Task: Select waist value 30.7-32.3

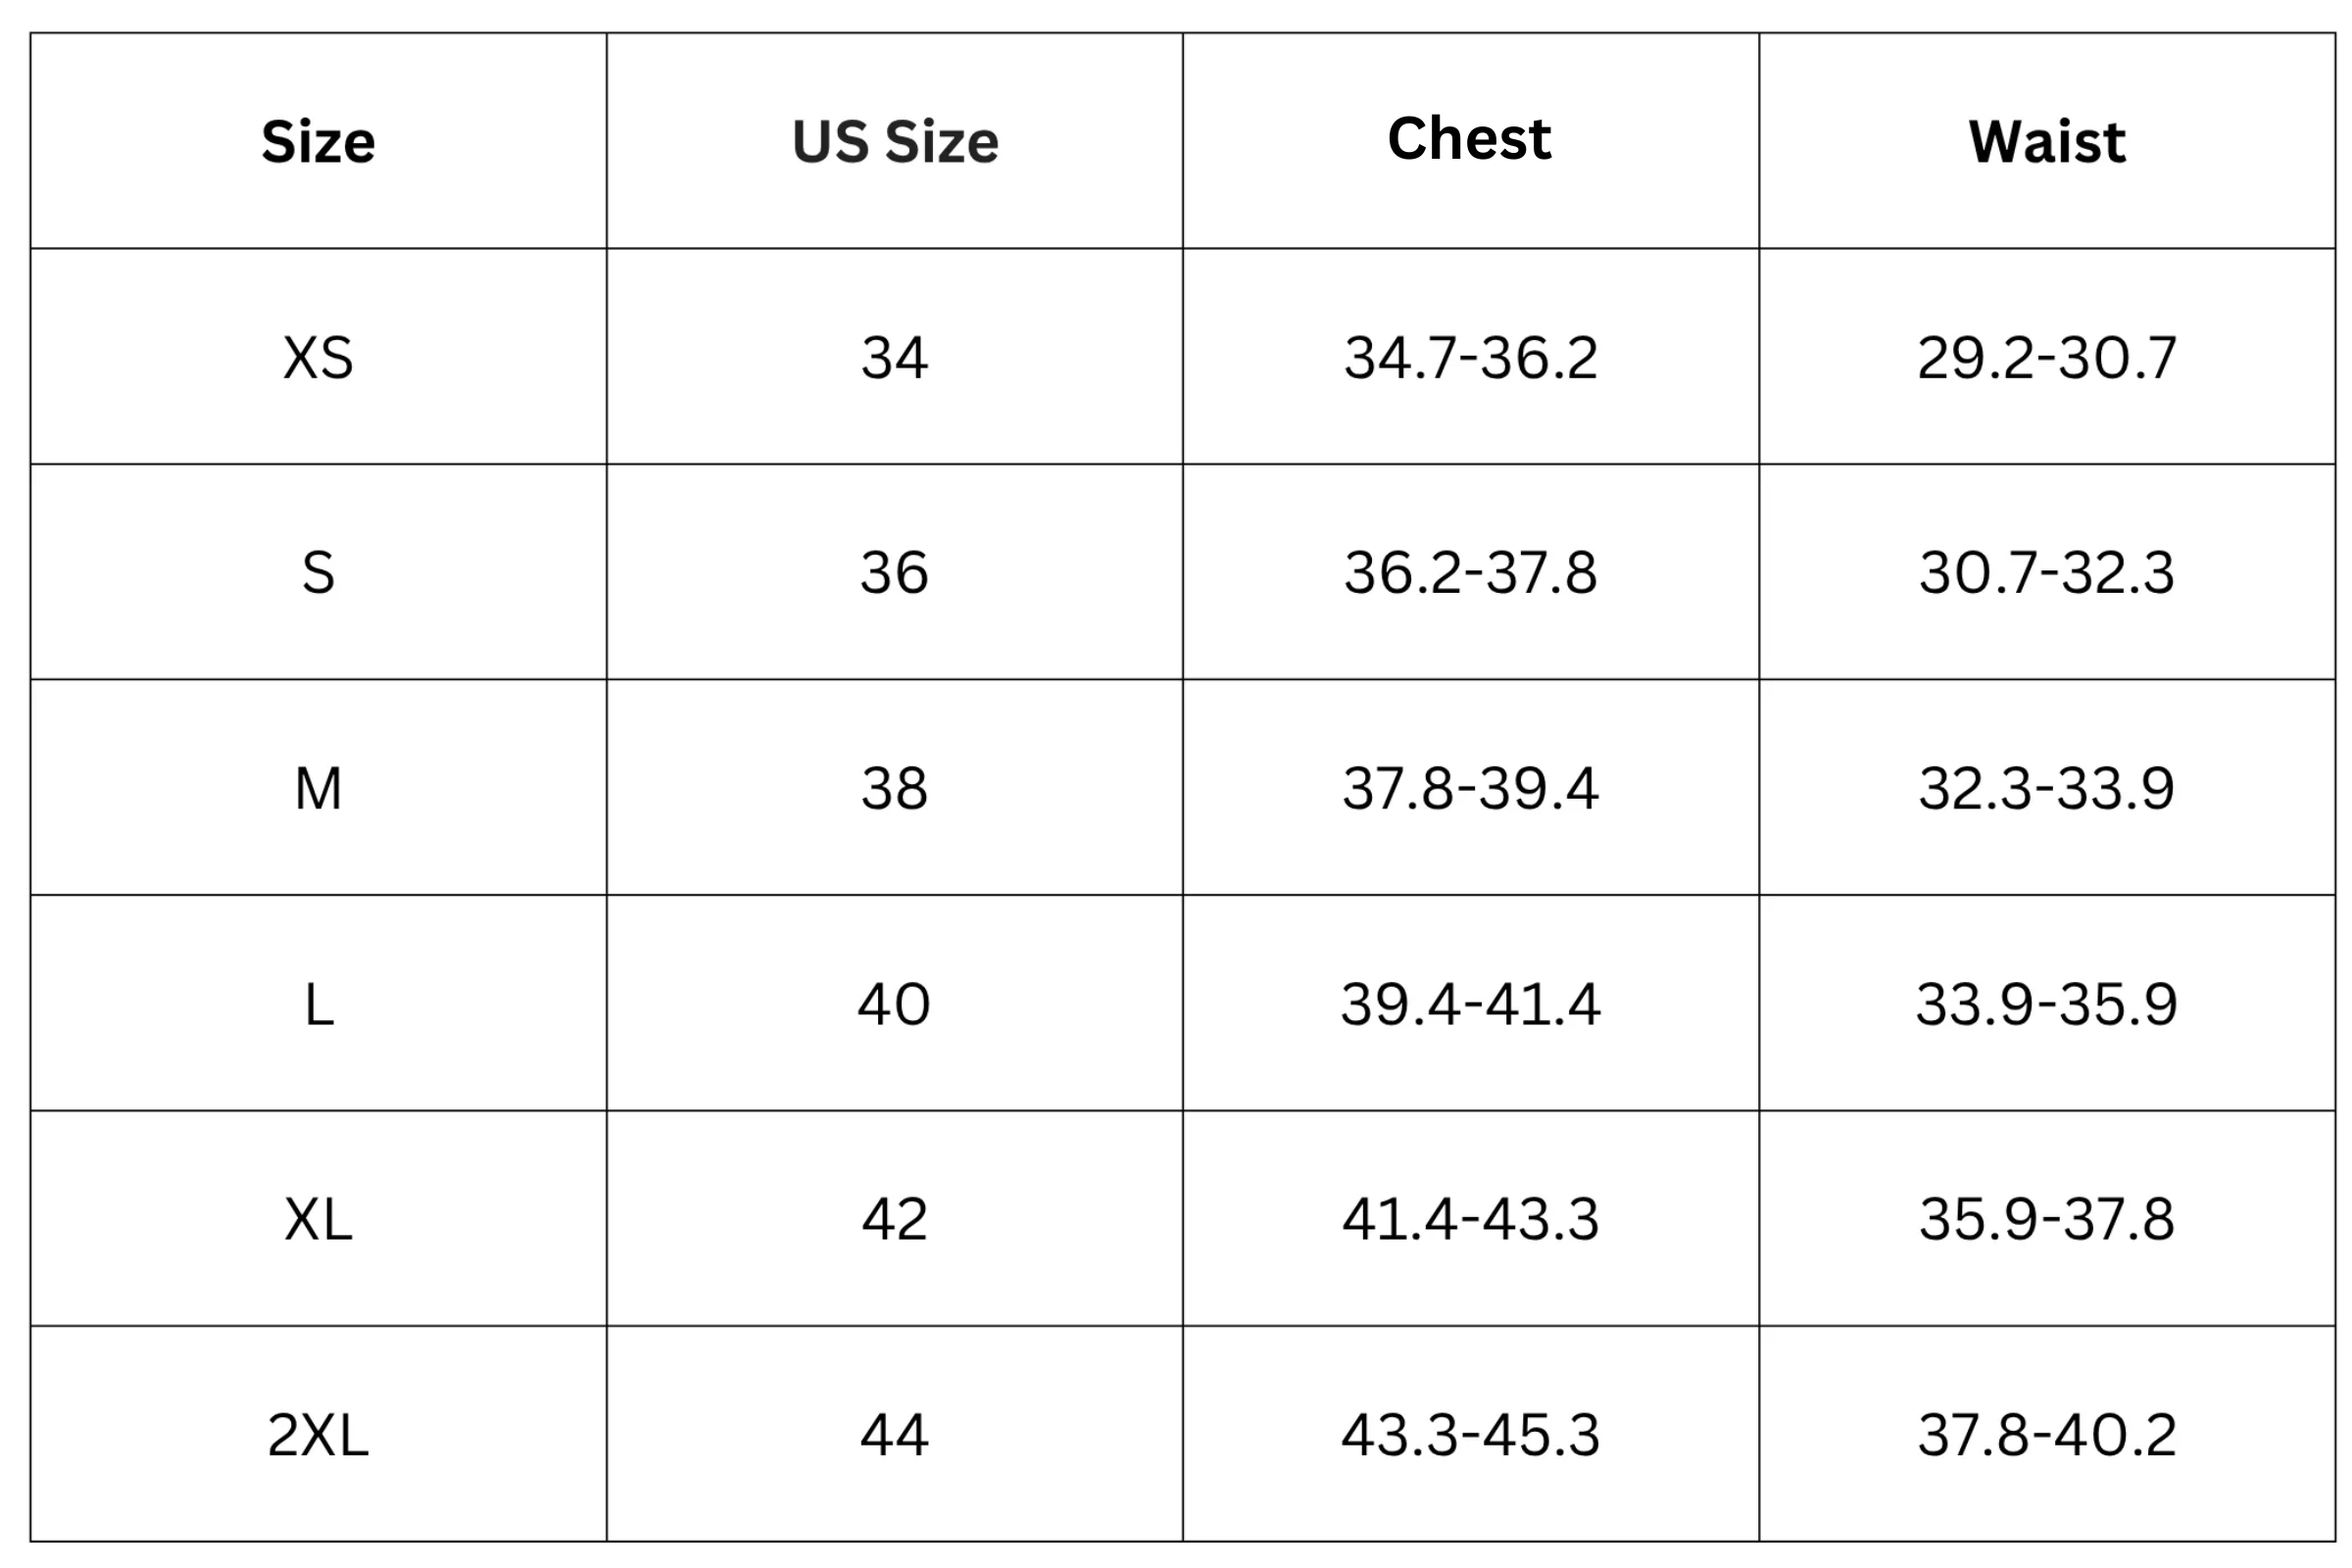Action: point(2047,573)
